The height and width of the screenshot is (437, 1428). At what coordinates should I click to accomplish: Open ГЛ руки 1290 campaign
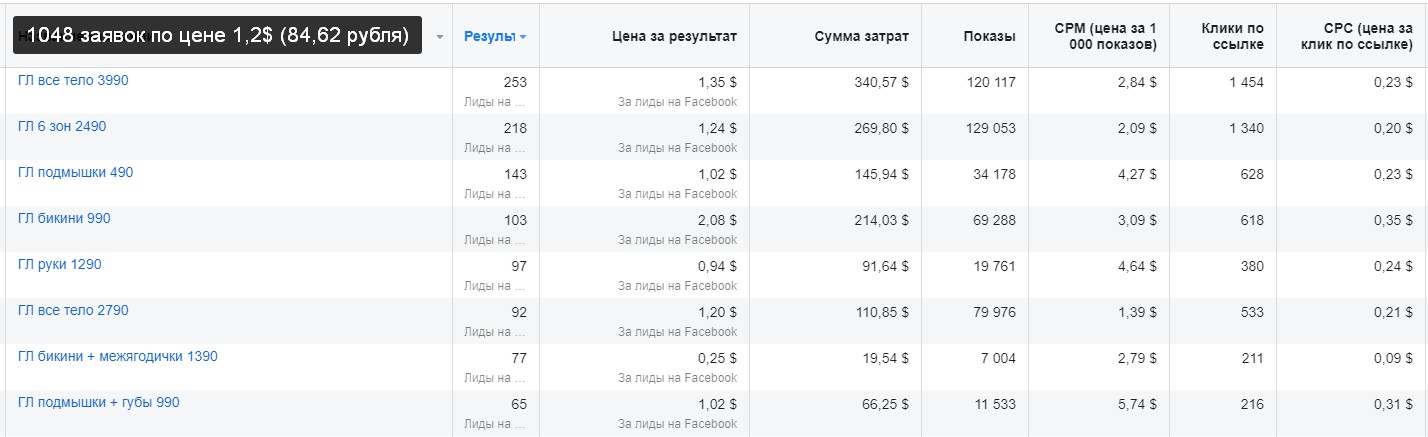(60, 264)
